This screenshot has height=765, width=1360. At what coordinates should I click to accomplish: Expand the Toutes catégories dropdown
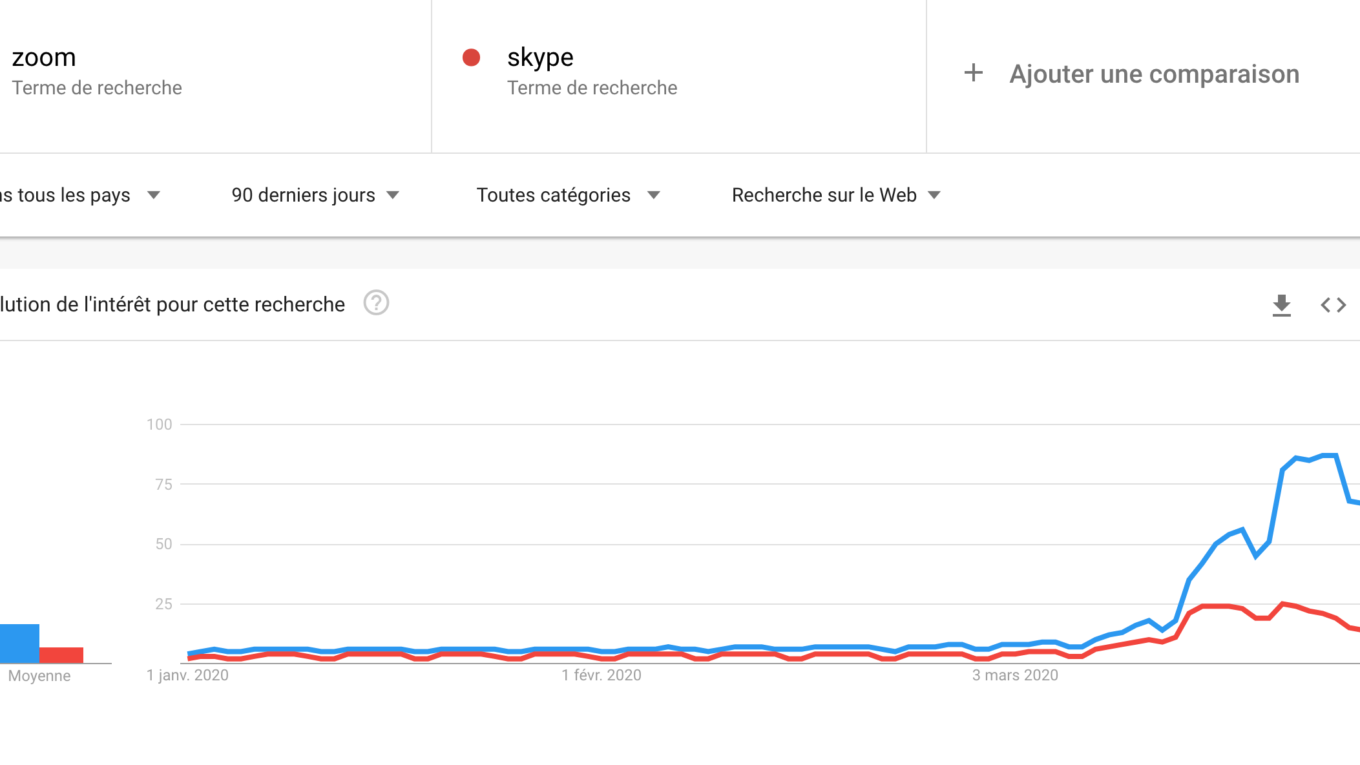coord(568,195)
